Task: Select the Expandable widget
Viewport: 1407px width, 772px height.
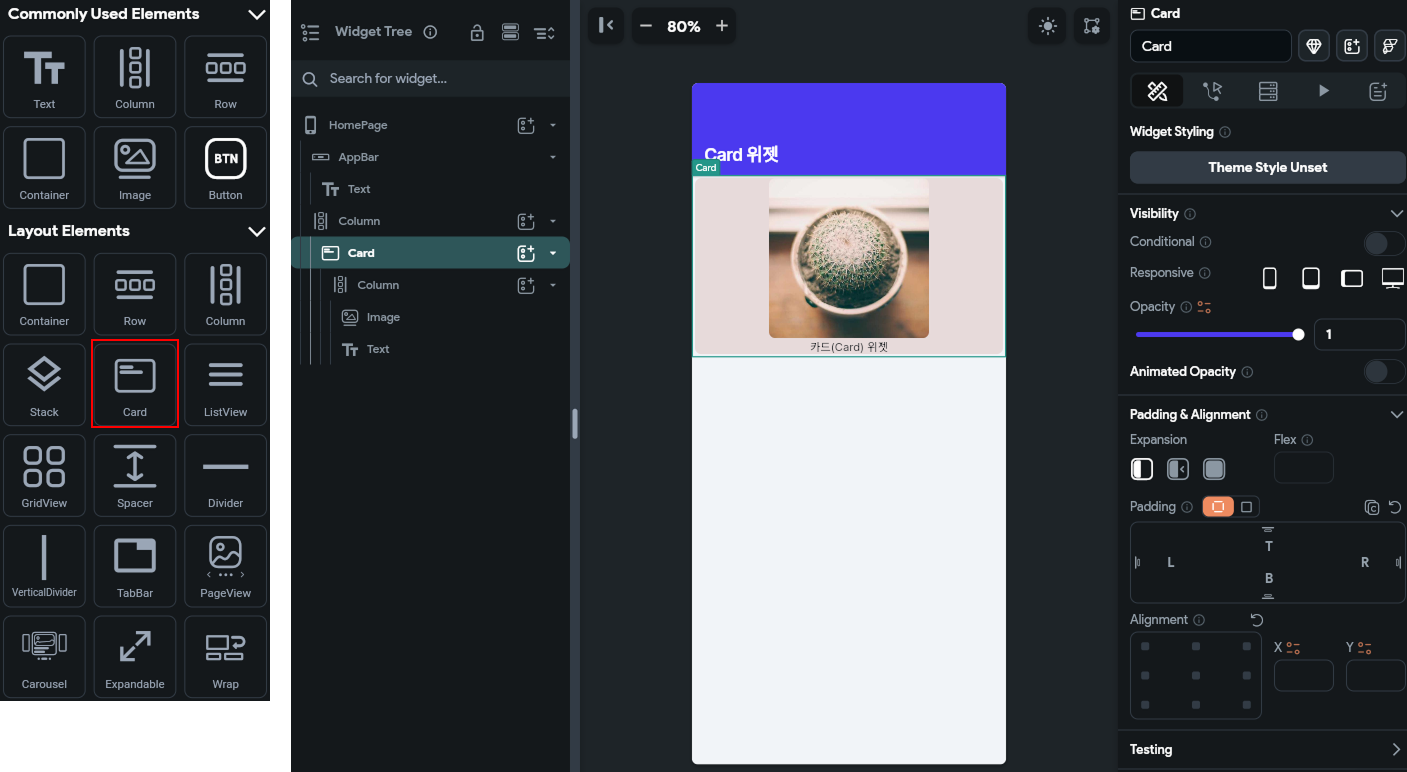Action: [x=135, y=657]
